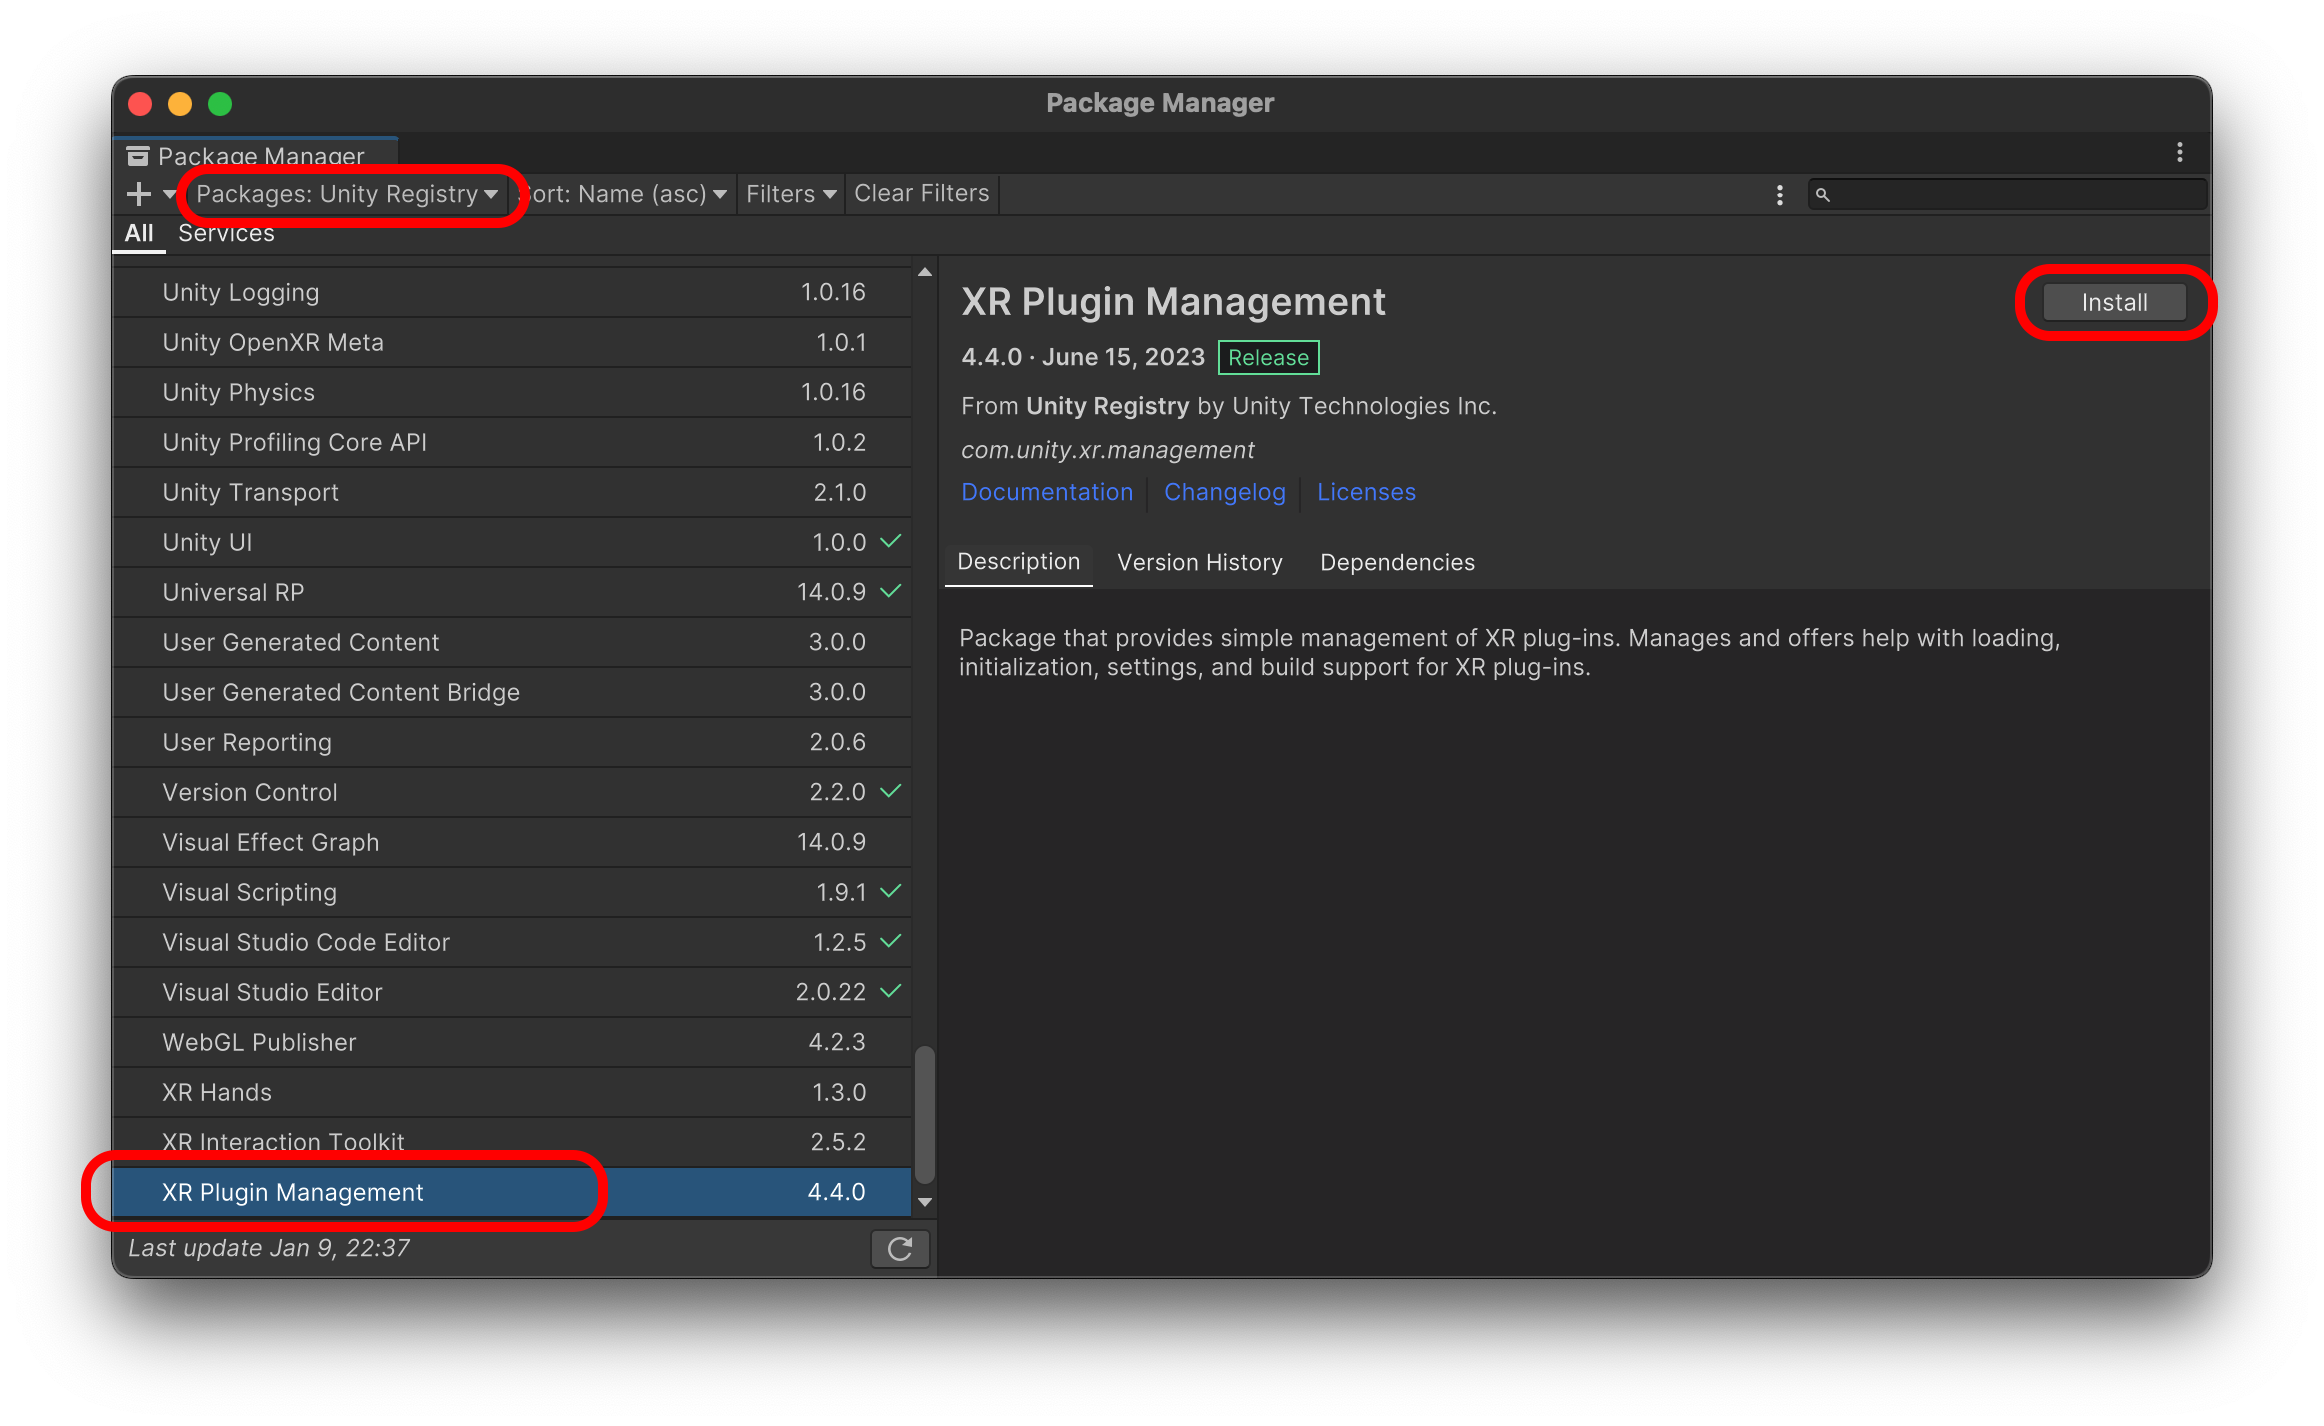Click the plus add package icon
2324x1426 pixels.
[x=139, y=194]
